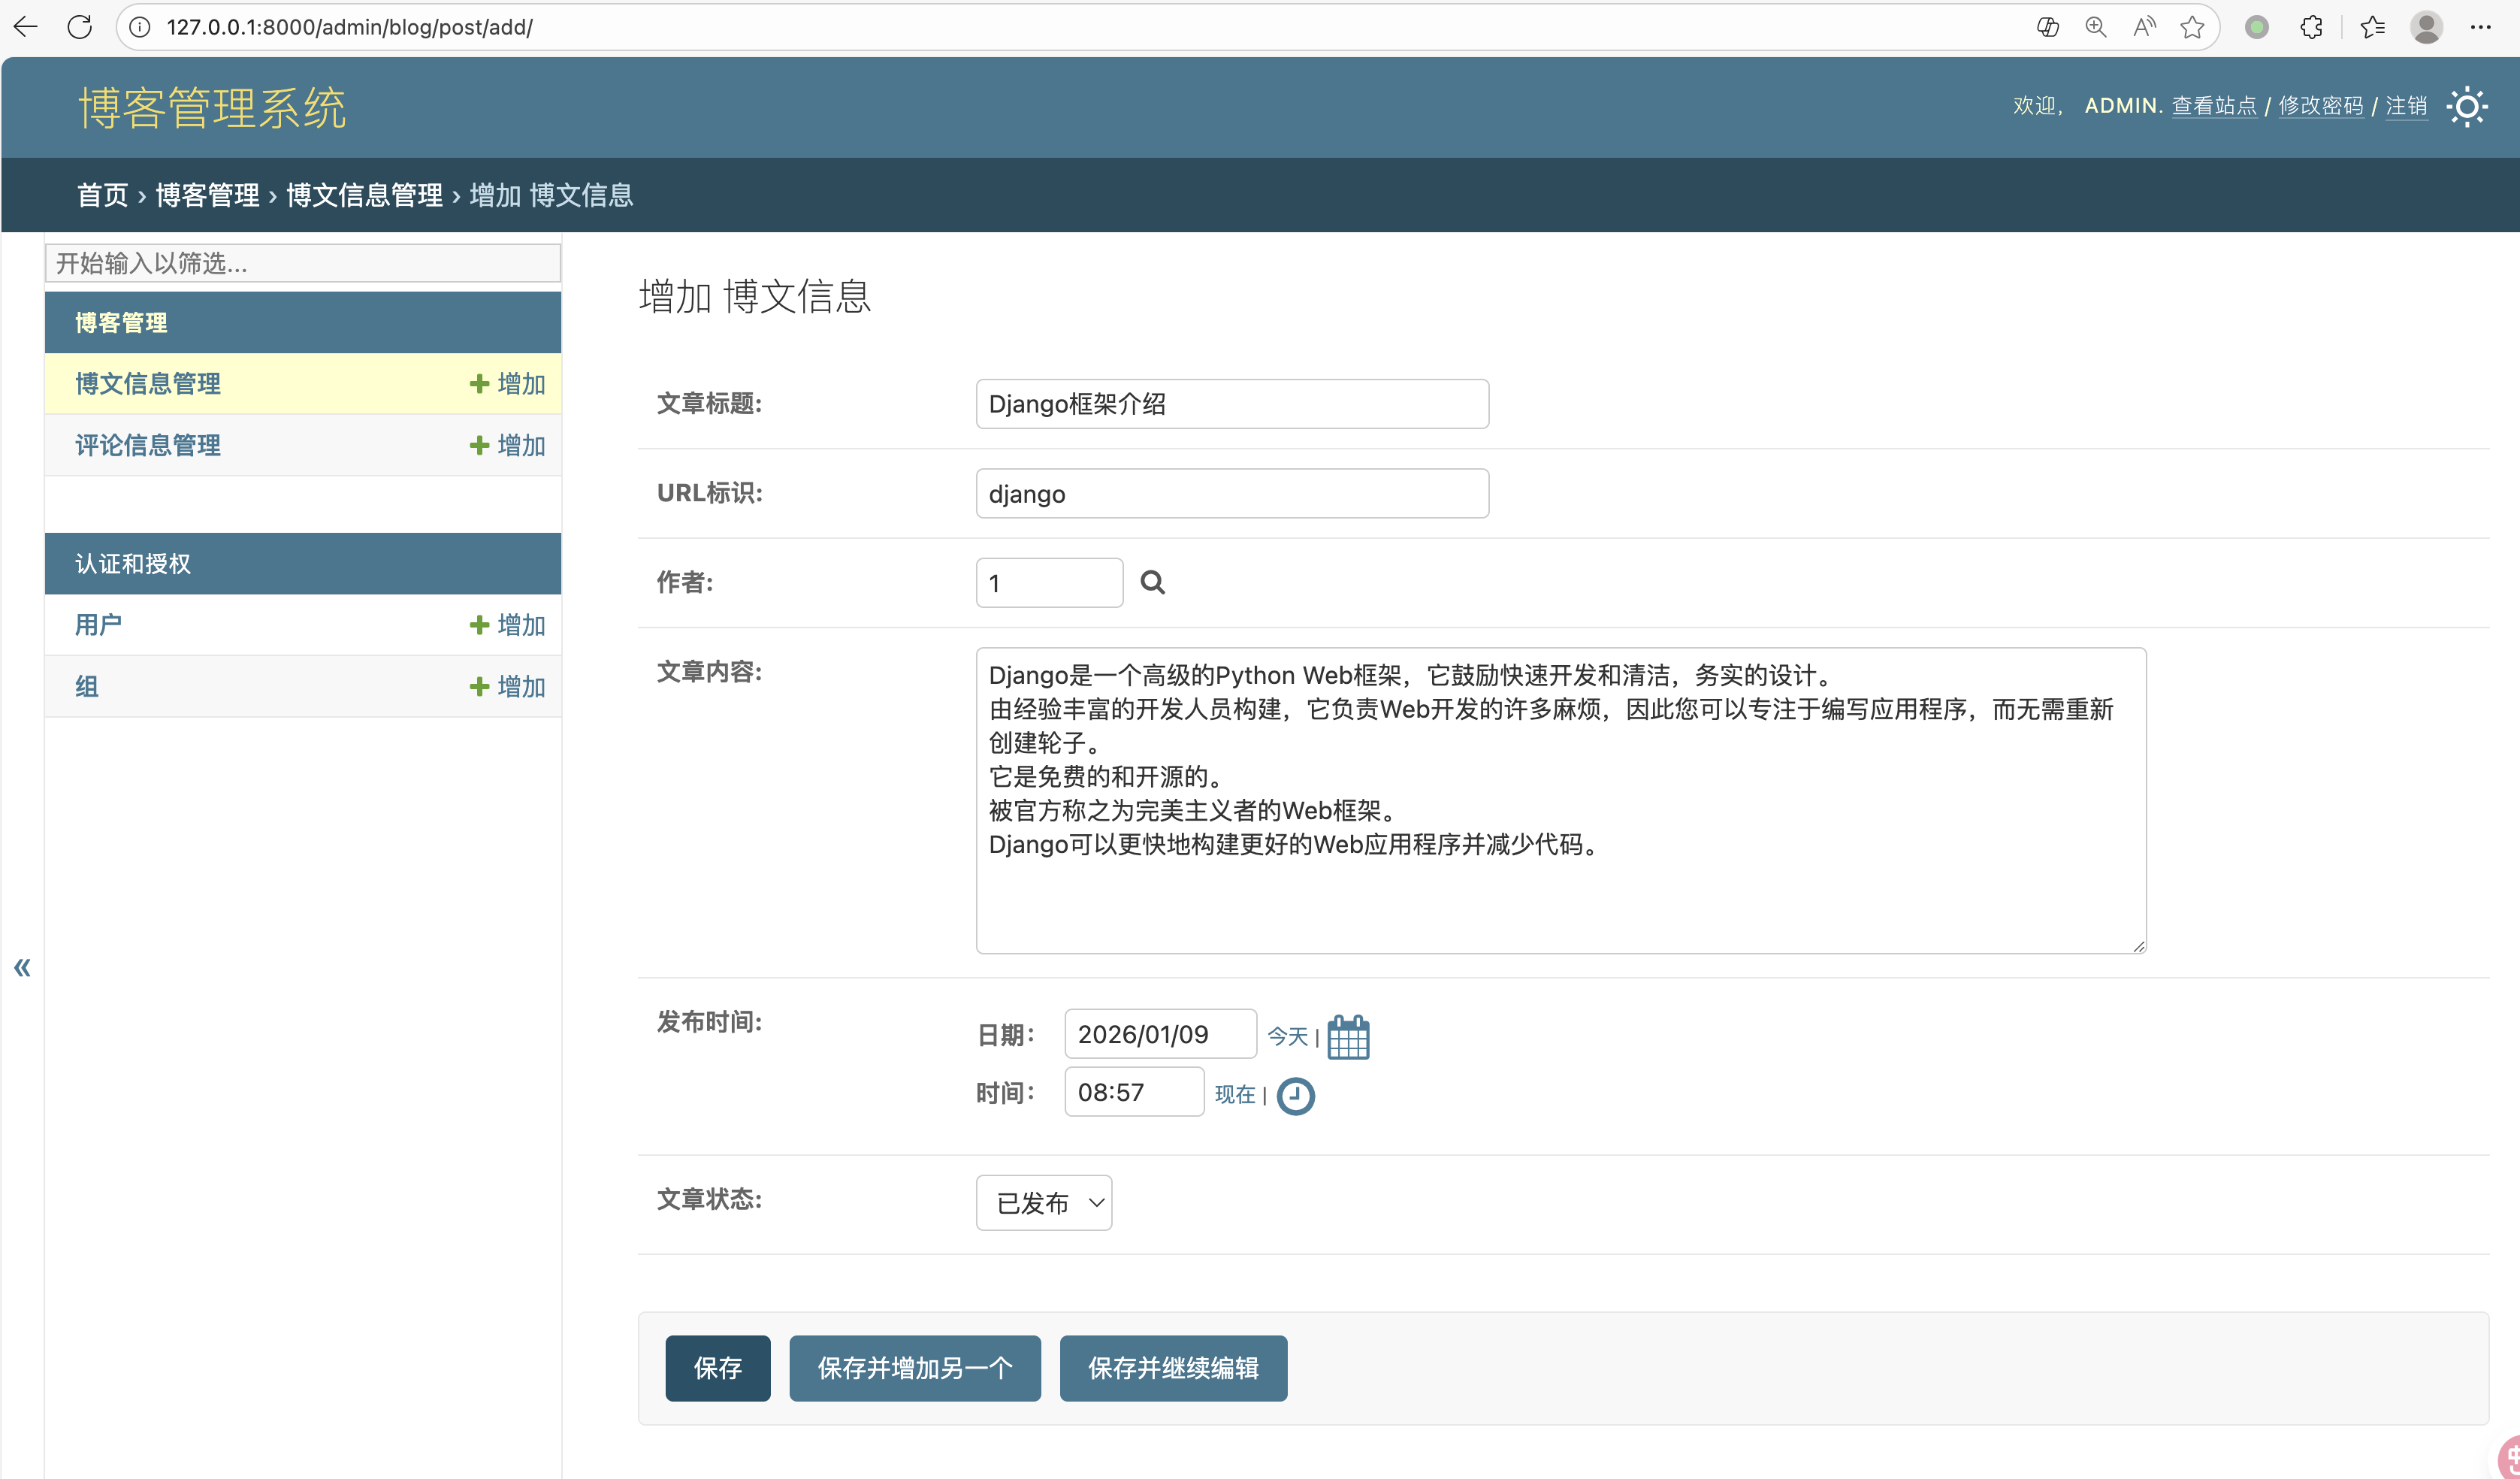Image resolution: width=2520 pixels, height=1479 pixels.
Task: Click the 博客管理系统 site title
Action: click(212, 107)
